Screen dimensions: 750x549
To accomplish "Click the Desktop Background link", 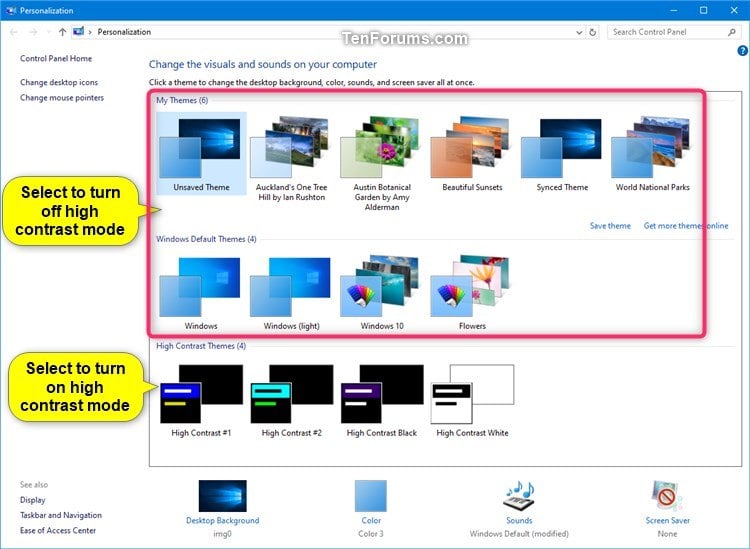I will point(222,520).
